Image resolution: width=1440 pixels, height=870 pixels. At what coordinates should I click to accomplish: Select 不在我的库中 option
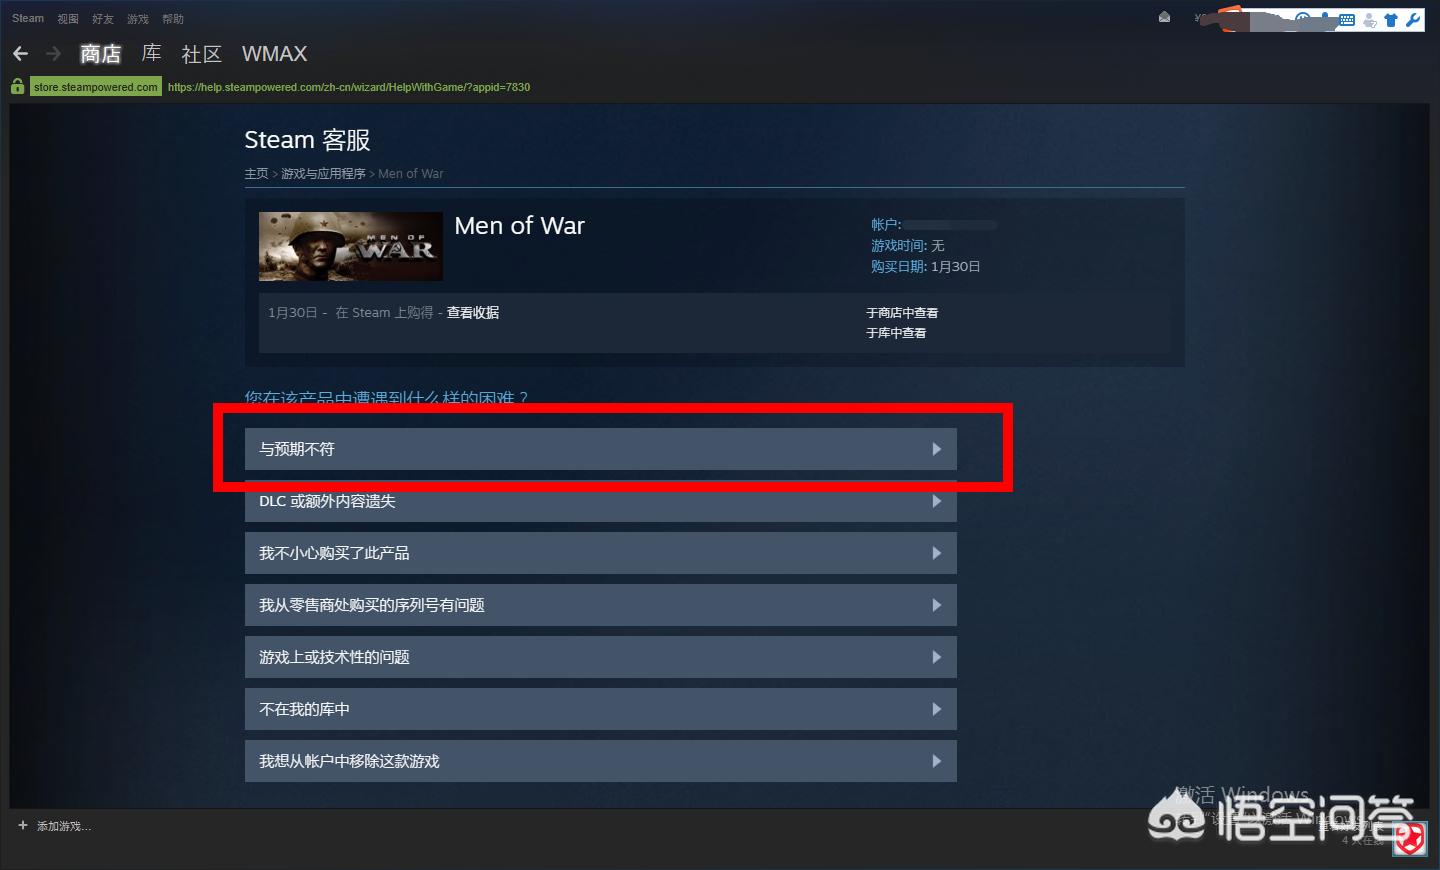point(600,709)
